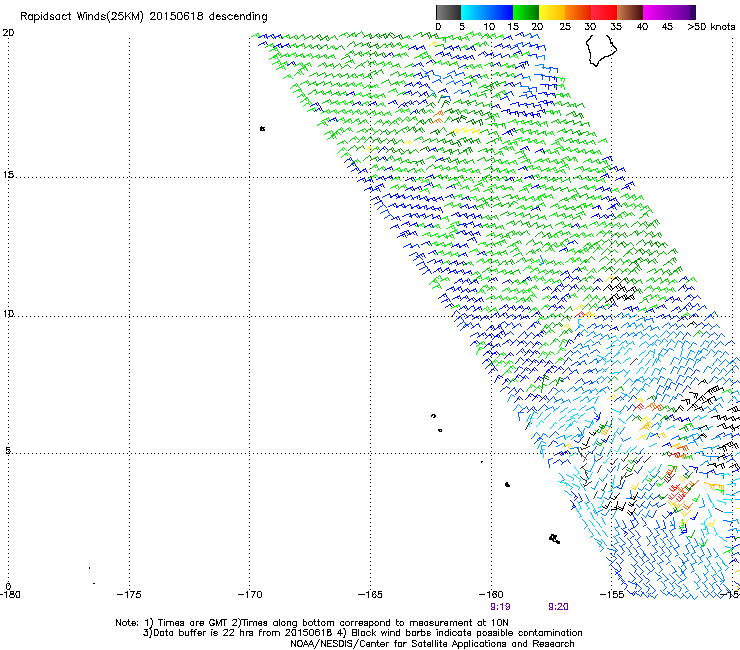Click the longitude label '-160'
740x650 pixels.
(491, 594)
